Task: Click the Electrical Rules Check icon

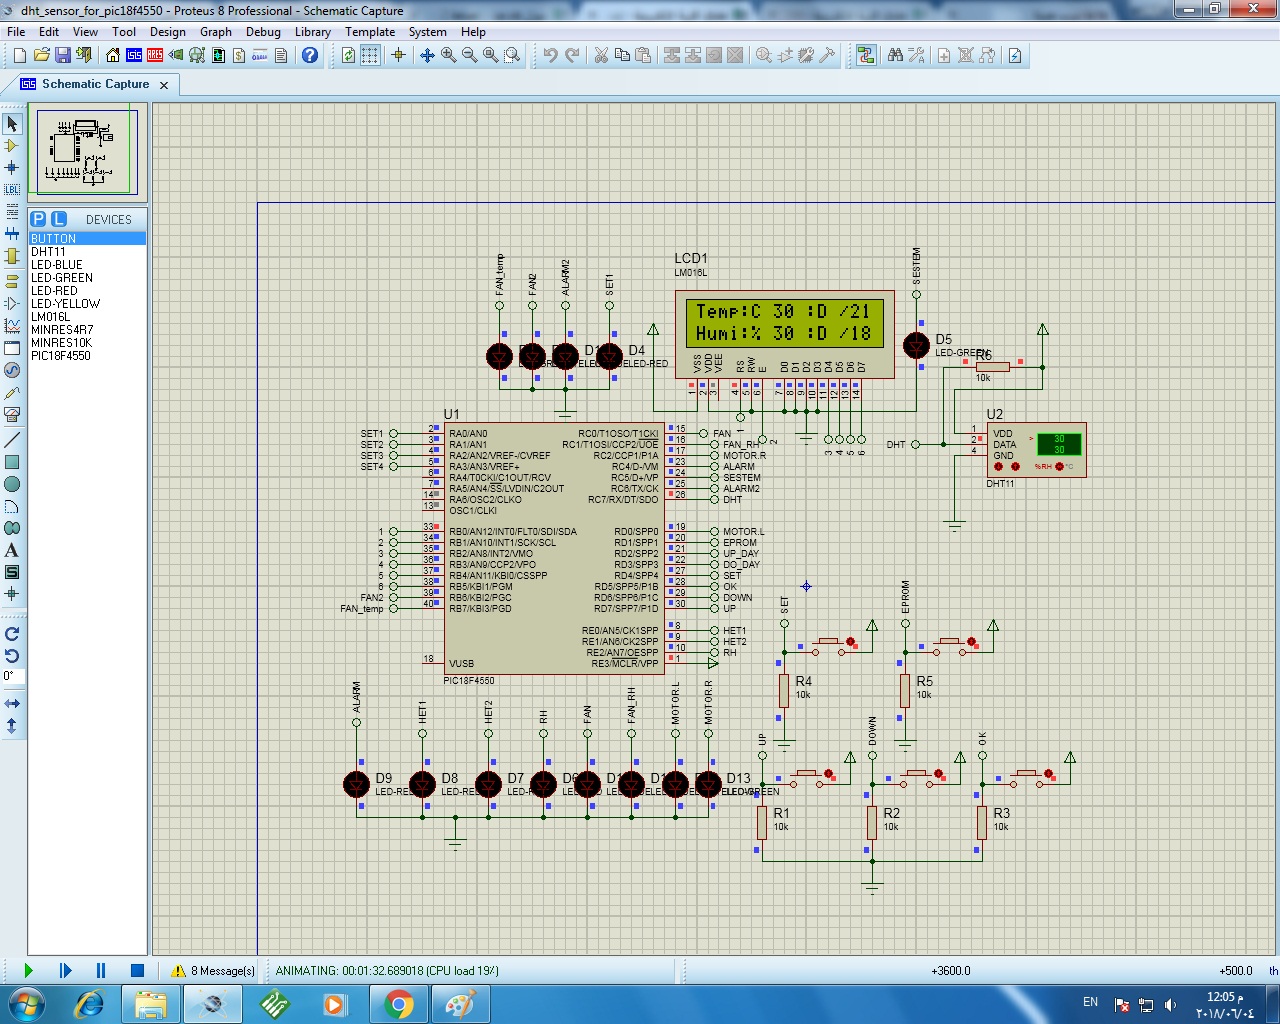Action: click(1015, 56)
